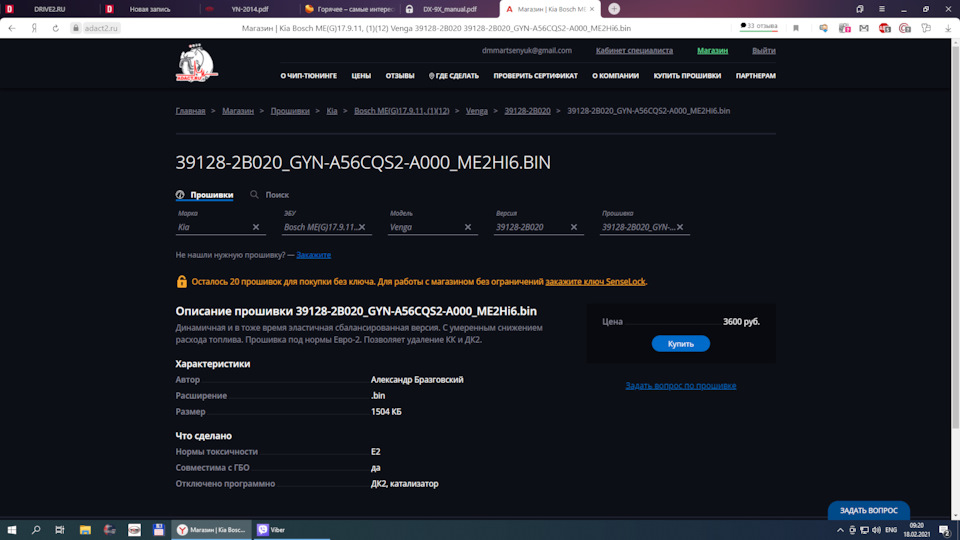Clear the Прошивка filter field
The width and height of the screenshot is (960, 540).
(x=680, y=227)
